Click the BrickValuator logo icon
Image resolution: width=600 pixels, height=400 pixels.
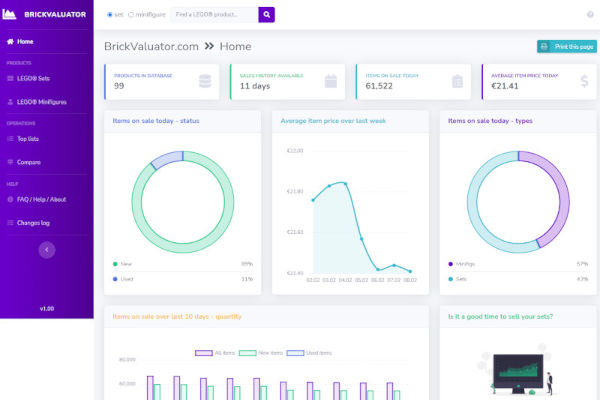coord(9,14)
